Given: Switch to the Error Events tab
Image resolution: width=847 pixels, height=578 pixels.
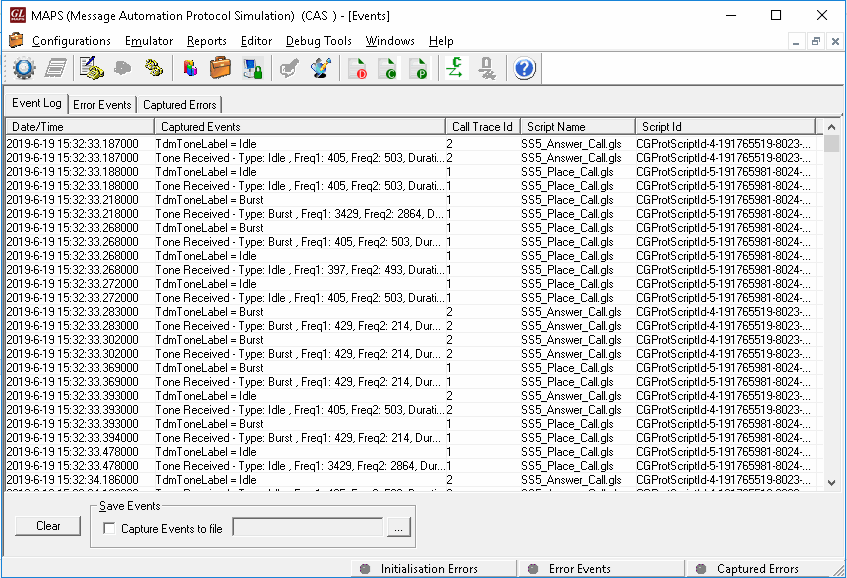Looking at the screenshot, I should (x=101, y=103).
